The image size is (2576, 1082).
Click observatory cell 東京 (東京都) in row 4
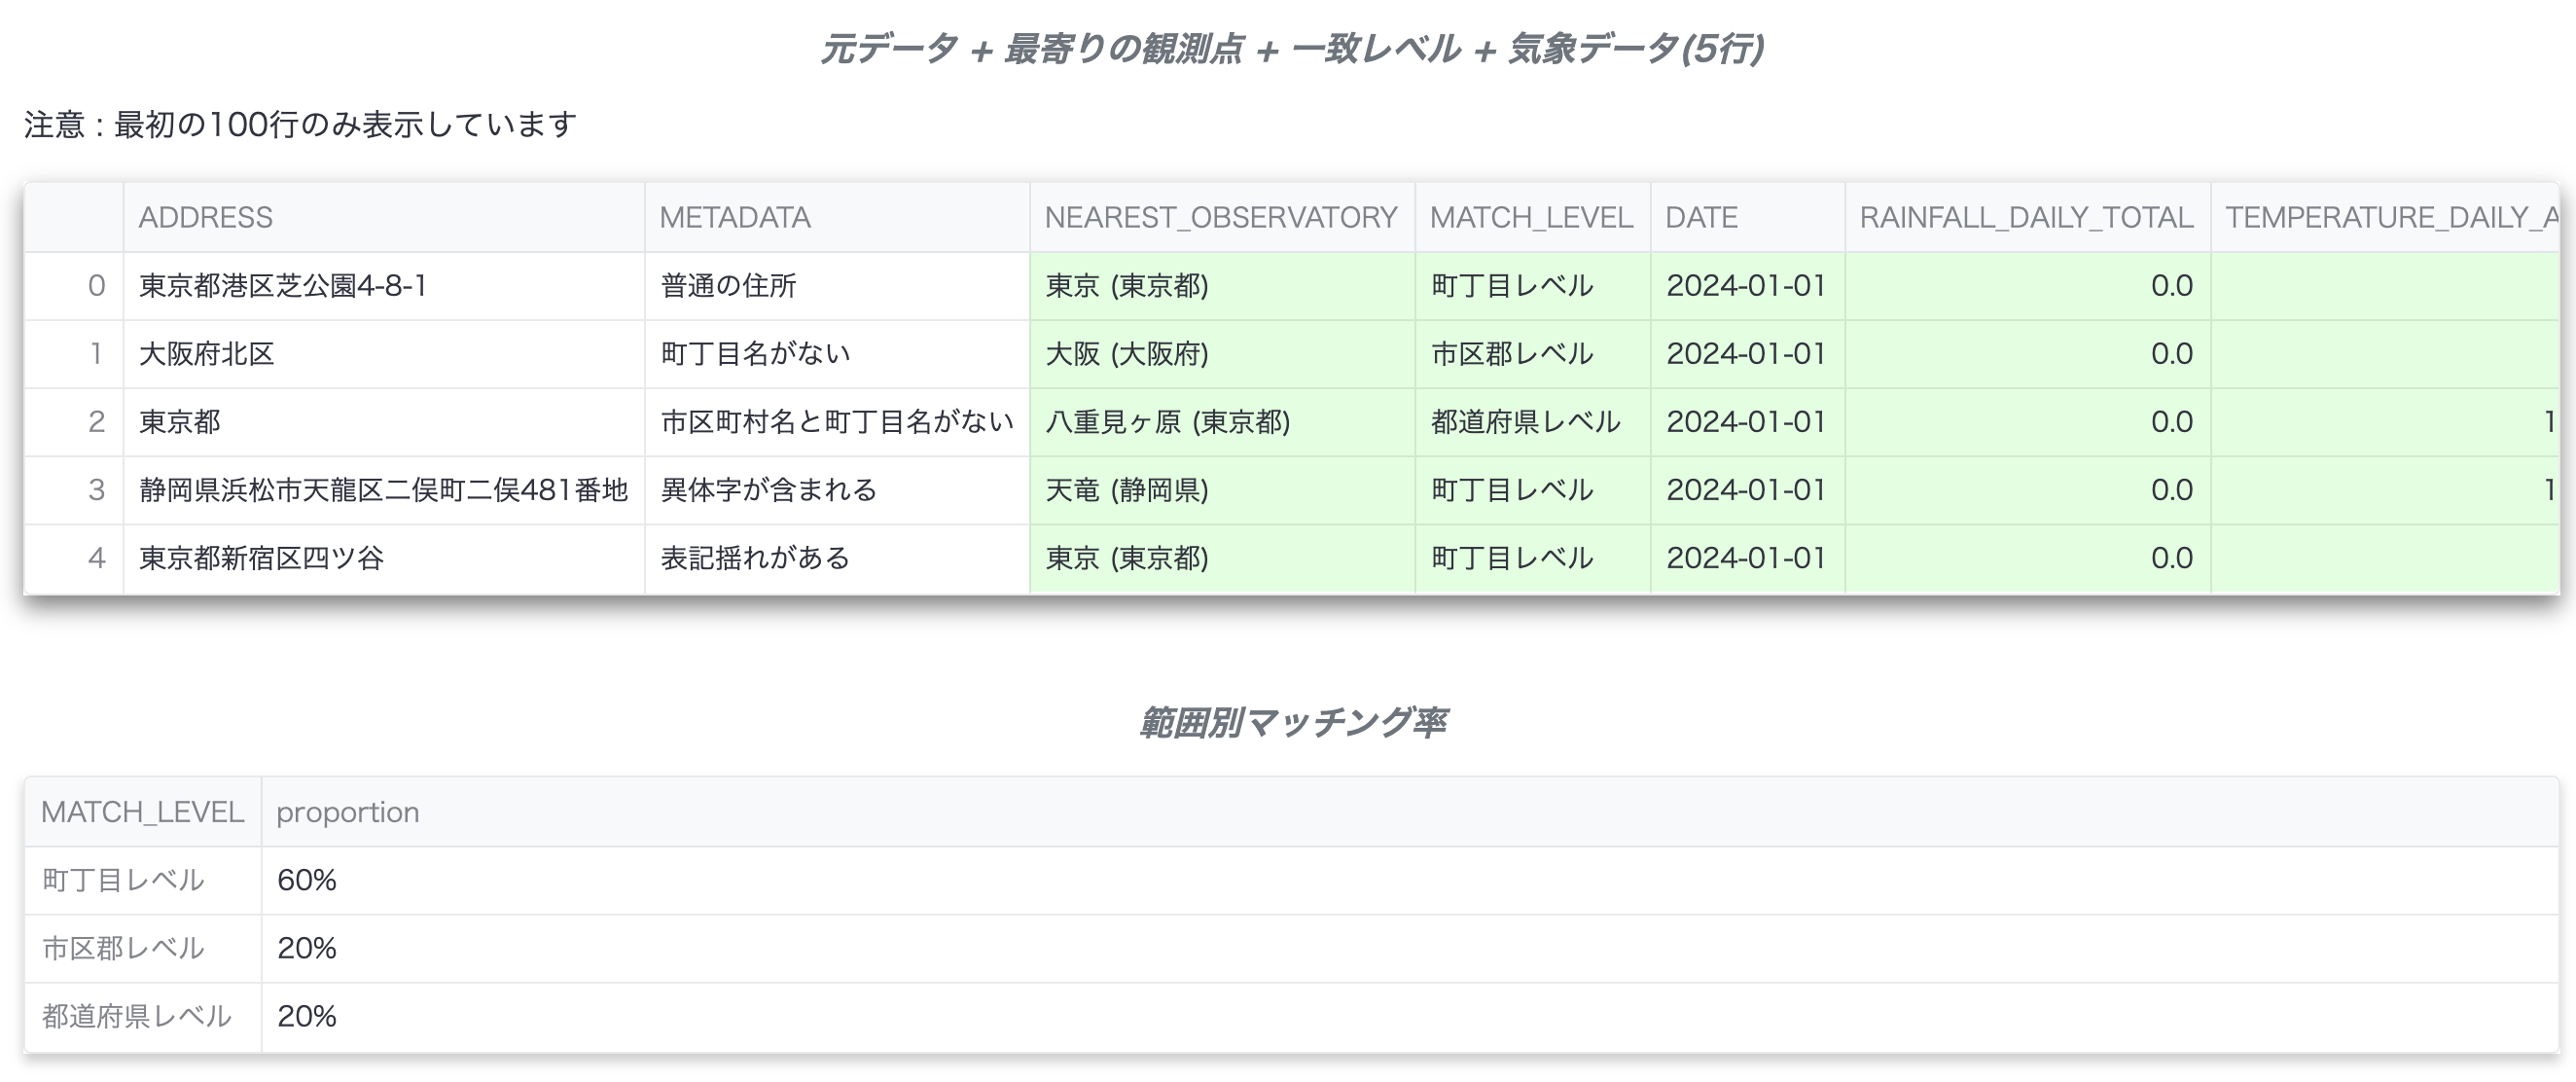[x=1222, y=558]
